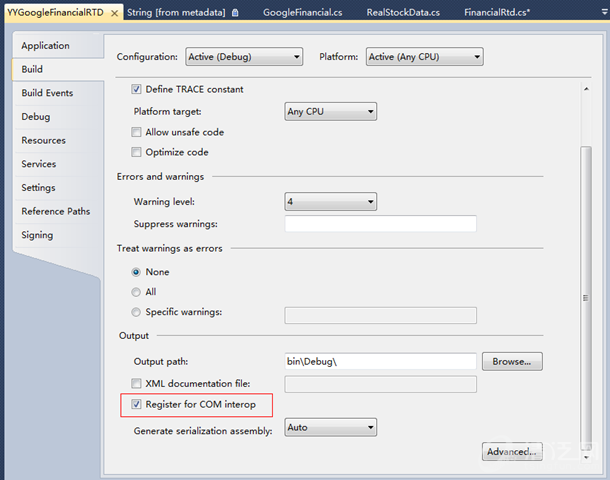Check Allow unsafe code
The width and height of the screenshot is (610, 480).
point(136,132)
